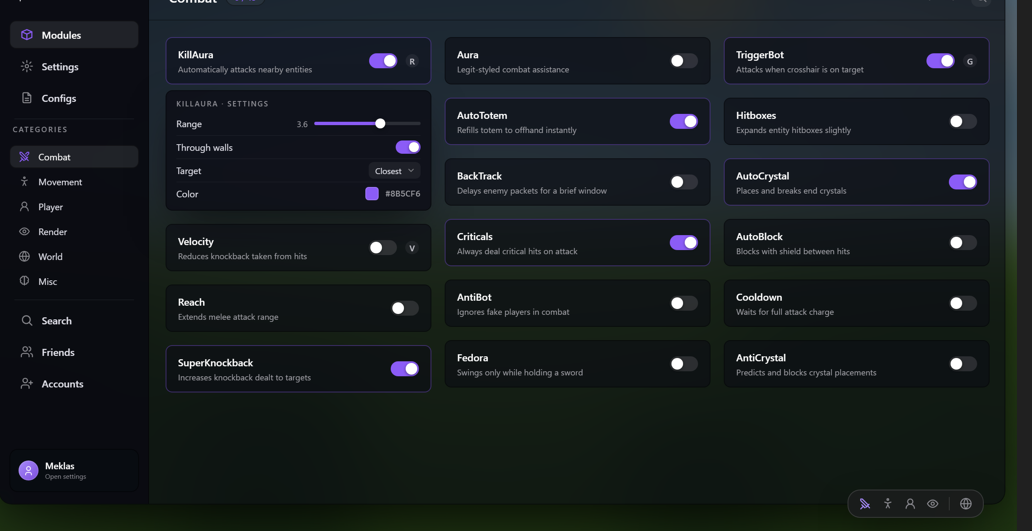
Task: Select the Misc category icon in sidebar
Action: tap(24, 281)
